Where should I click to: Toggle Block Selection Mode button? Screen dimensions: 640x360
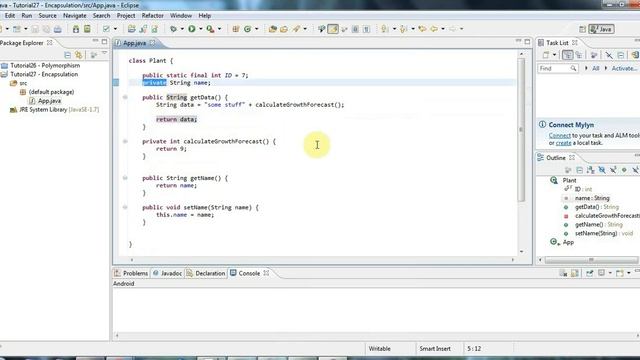click(355, 29)
